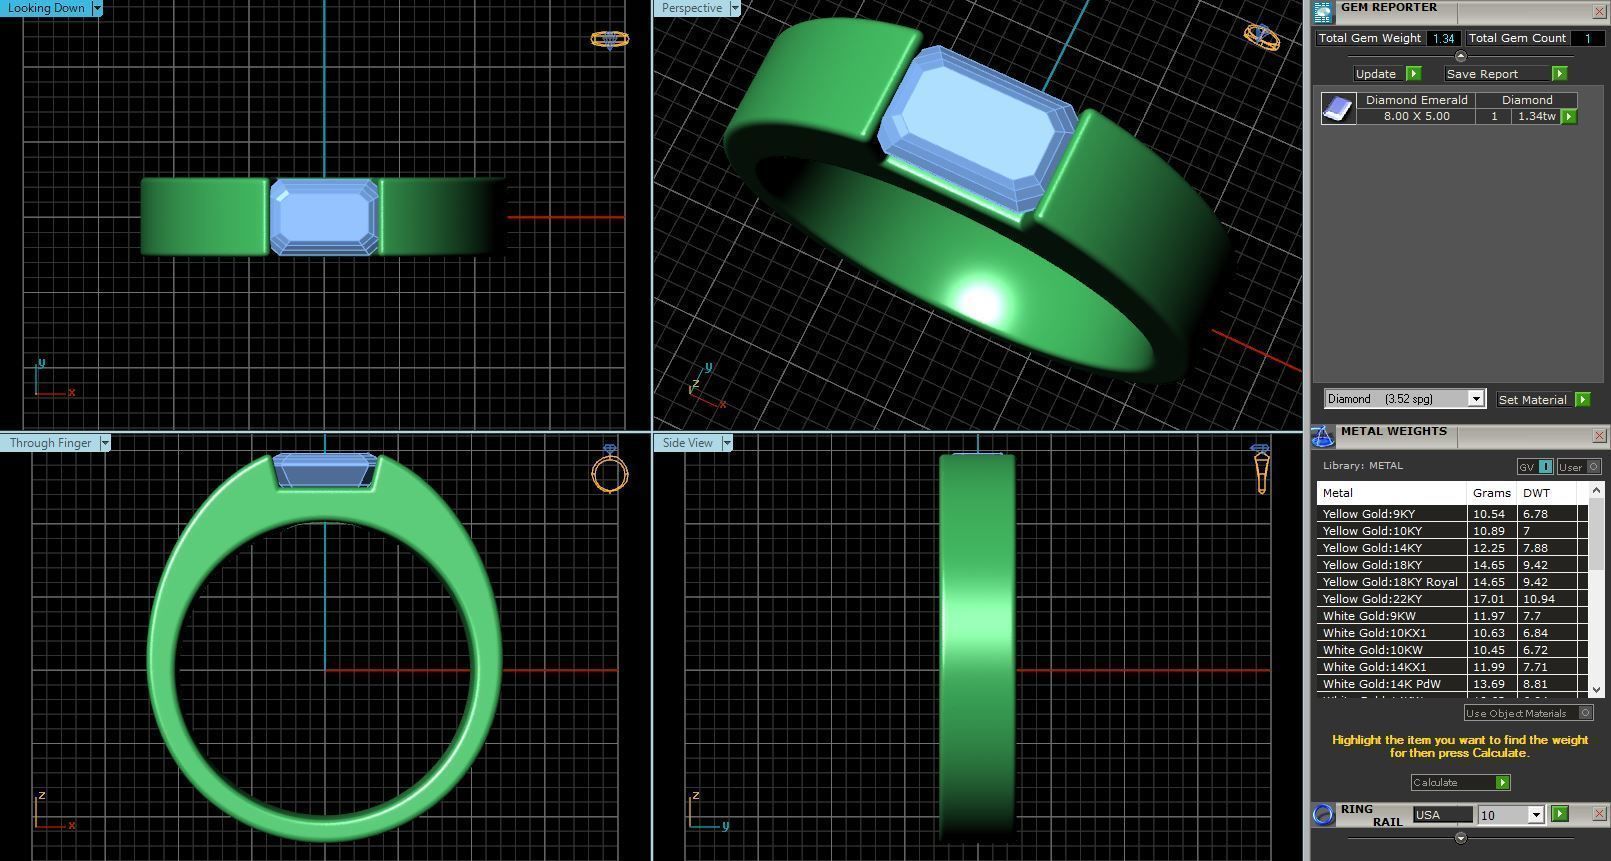Select White Gold:14KX1 row
Screen dimensions: 1611x861
[1452, 667]
